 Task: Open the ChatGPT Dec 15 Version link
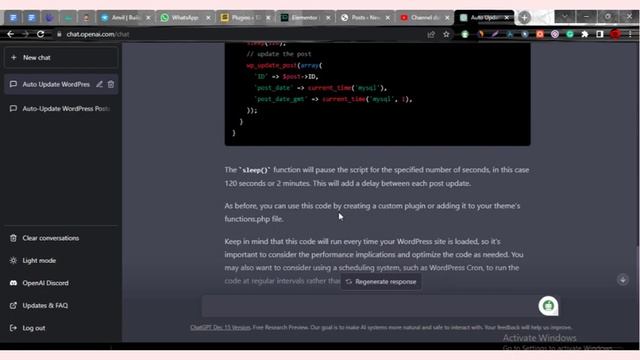tap(220, 327)
